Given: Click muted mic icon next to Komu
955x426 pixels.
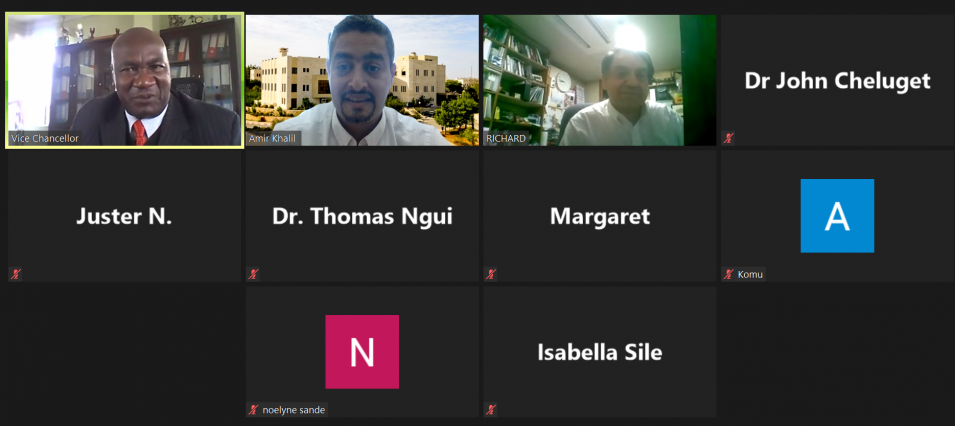Looking at the screenshot, I should pos(728,274).
